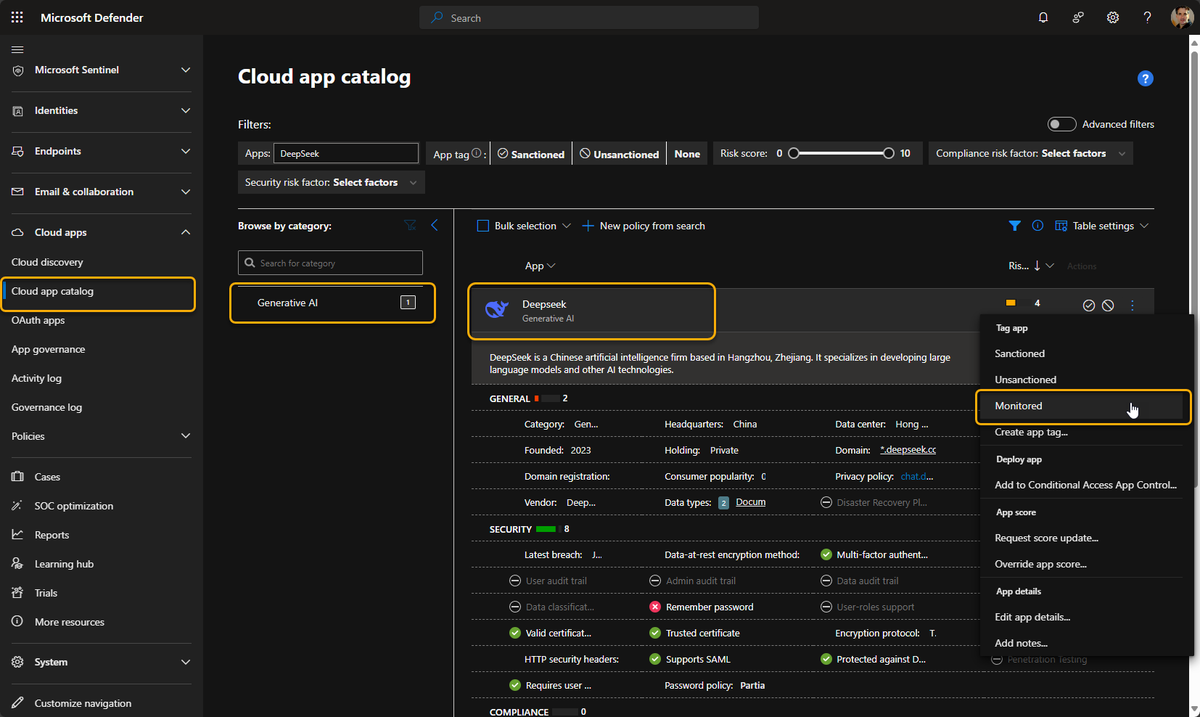This screenshot has width=1200, height=717.
Task: Collapse the navigation hamburger menu
Action: pyautogui.click(x=18, y=49)
